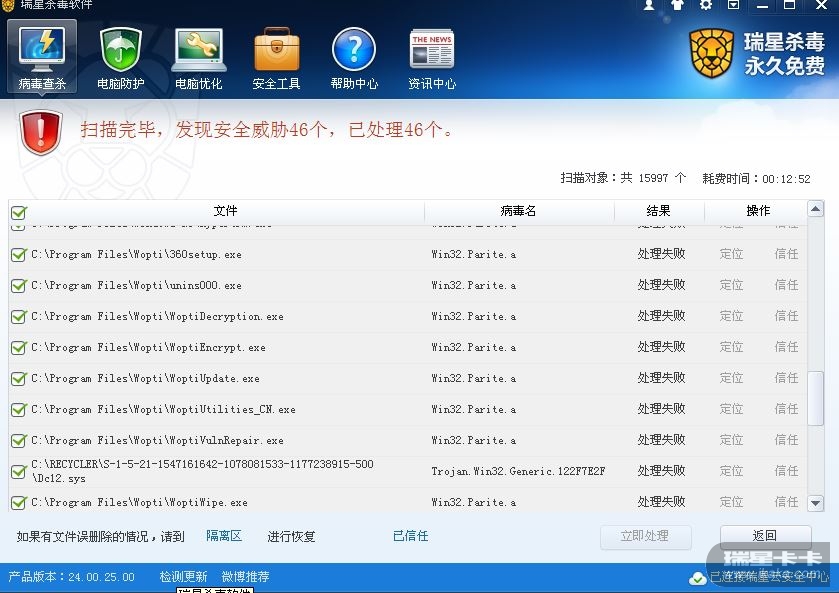Open the 隔离区 quarantine link
This screenshot has height=593, width=839.
pos(224,536)
